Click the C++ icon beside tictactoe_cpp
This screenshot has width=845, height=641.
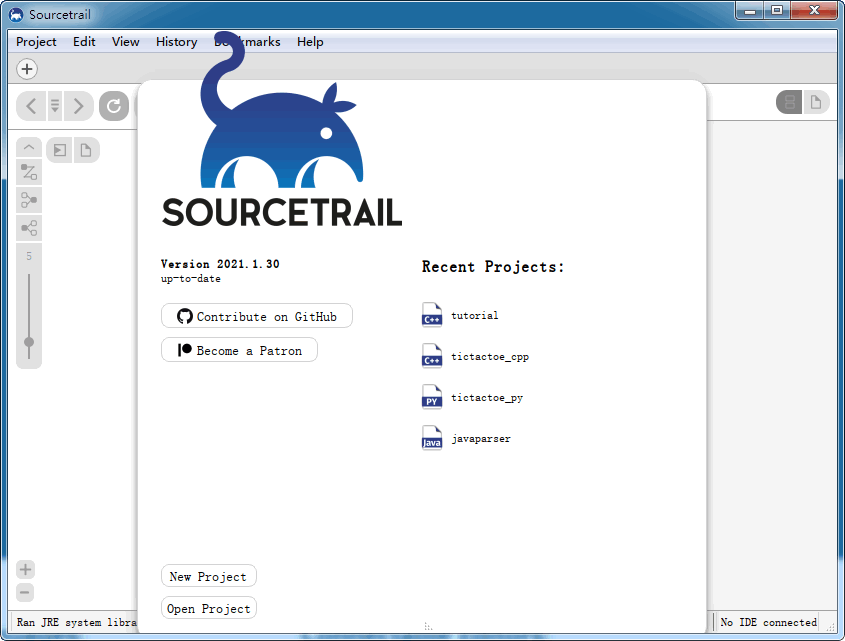[432, 356]
